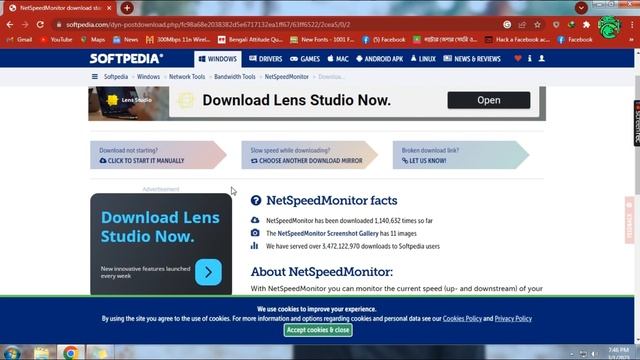Click the taskbar clock

pyautogui.click(x=618, y=353)
